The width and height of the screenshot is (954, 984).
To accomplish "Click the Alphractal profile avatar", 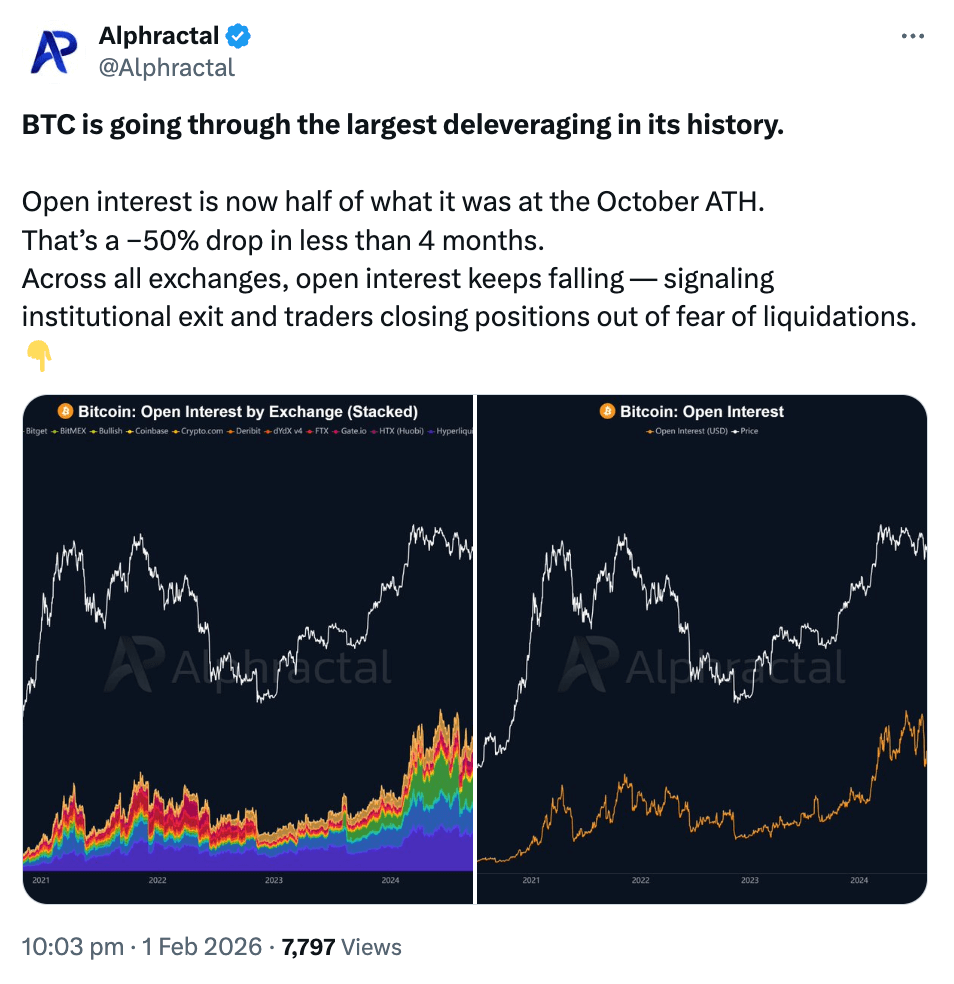I will [55, 52].
